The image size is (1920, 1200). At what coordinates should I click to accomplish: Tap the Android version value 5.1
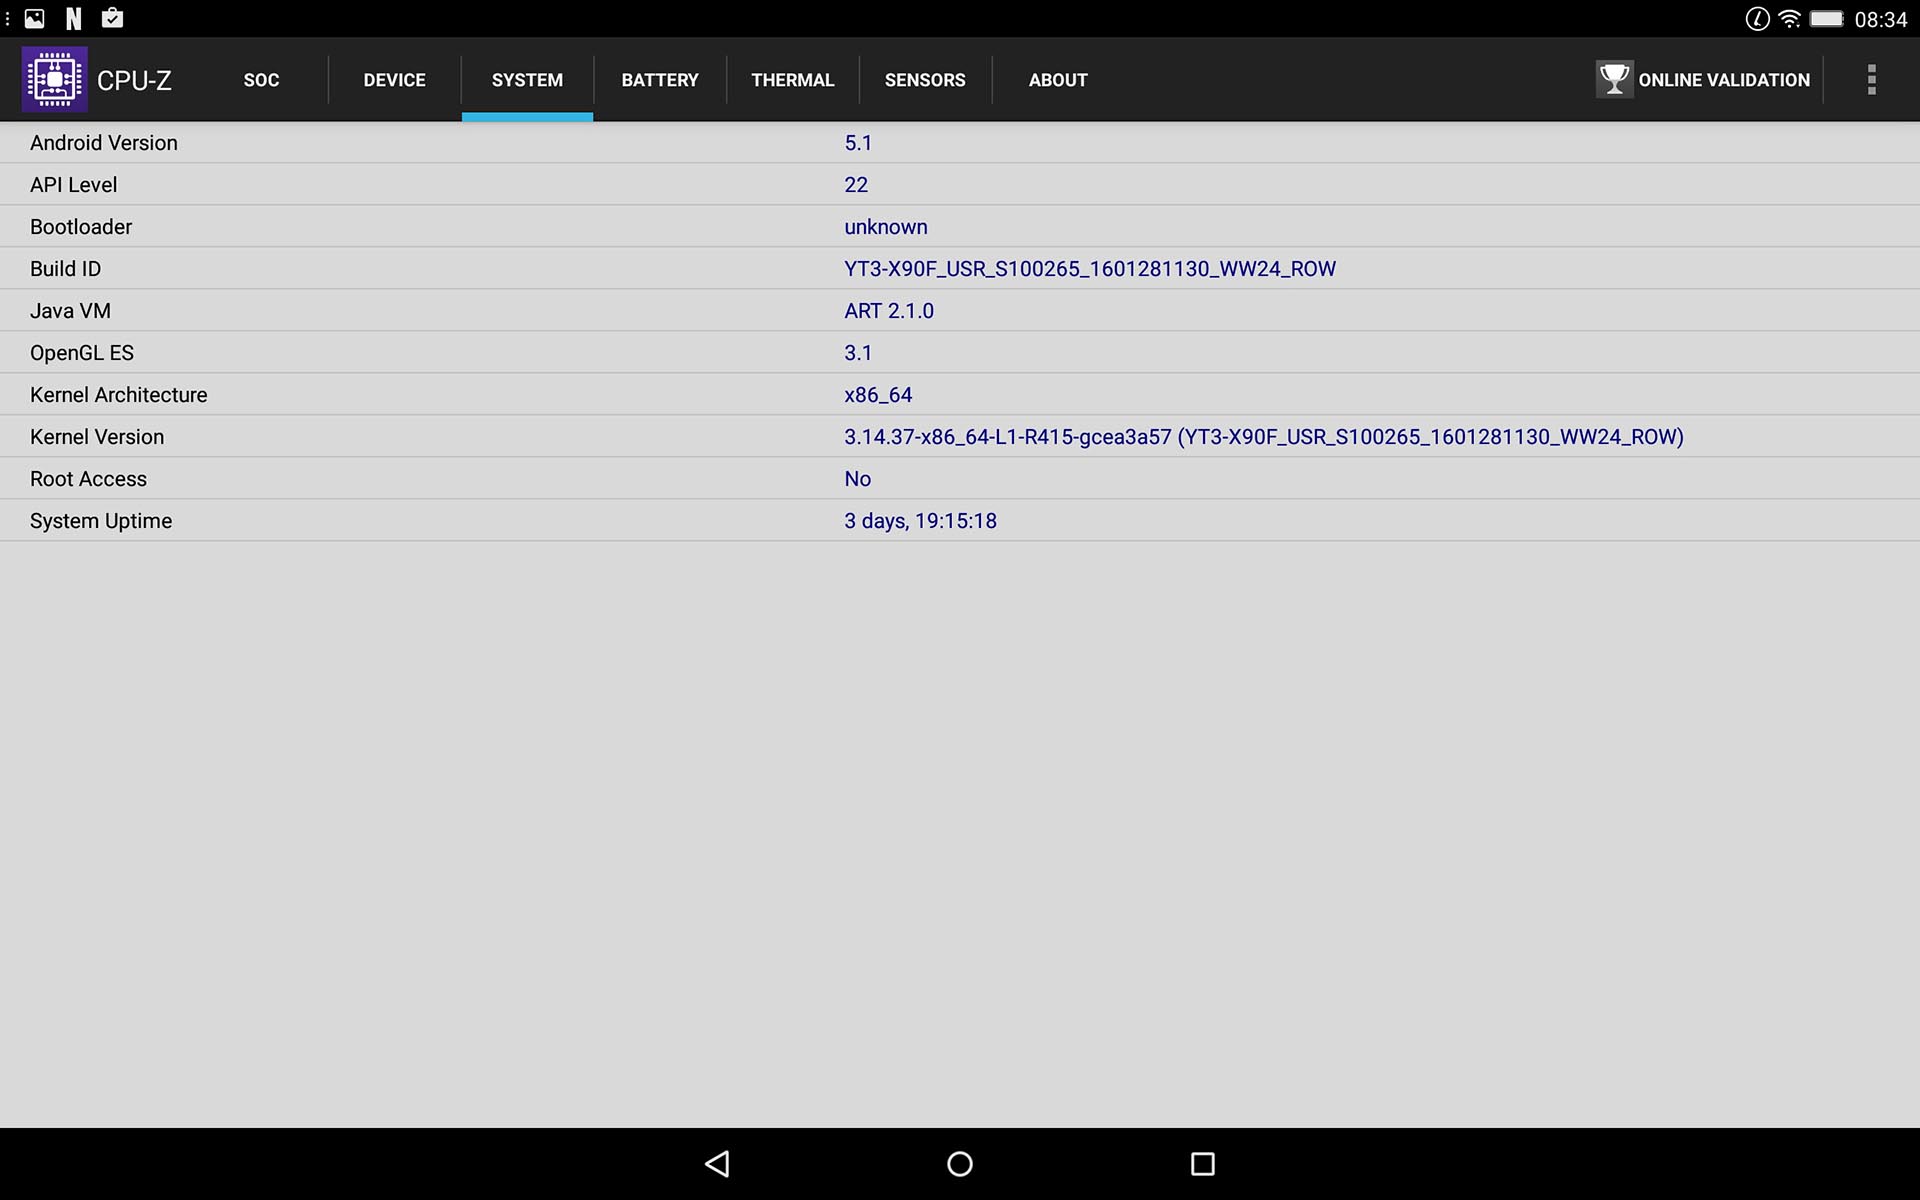858,143
